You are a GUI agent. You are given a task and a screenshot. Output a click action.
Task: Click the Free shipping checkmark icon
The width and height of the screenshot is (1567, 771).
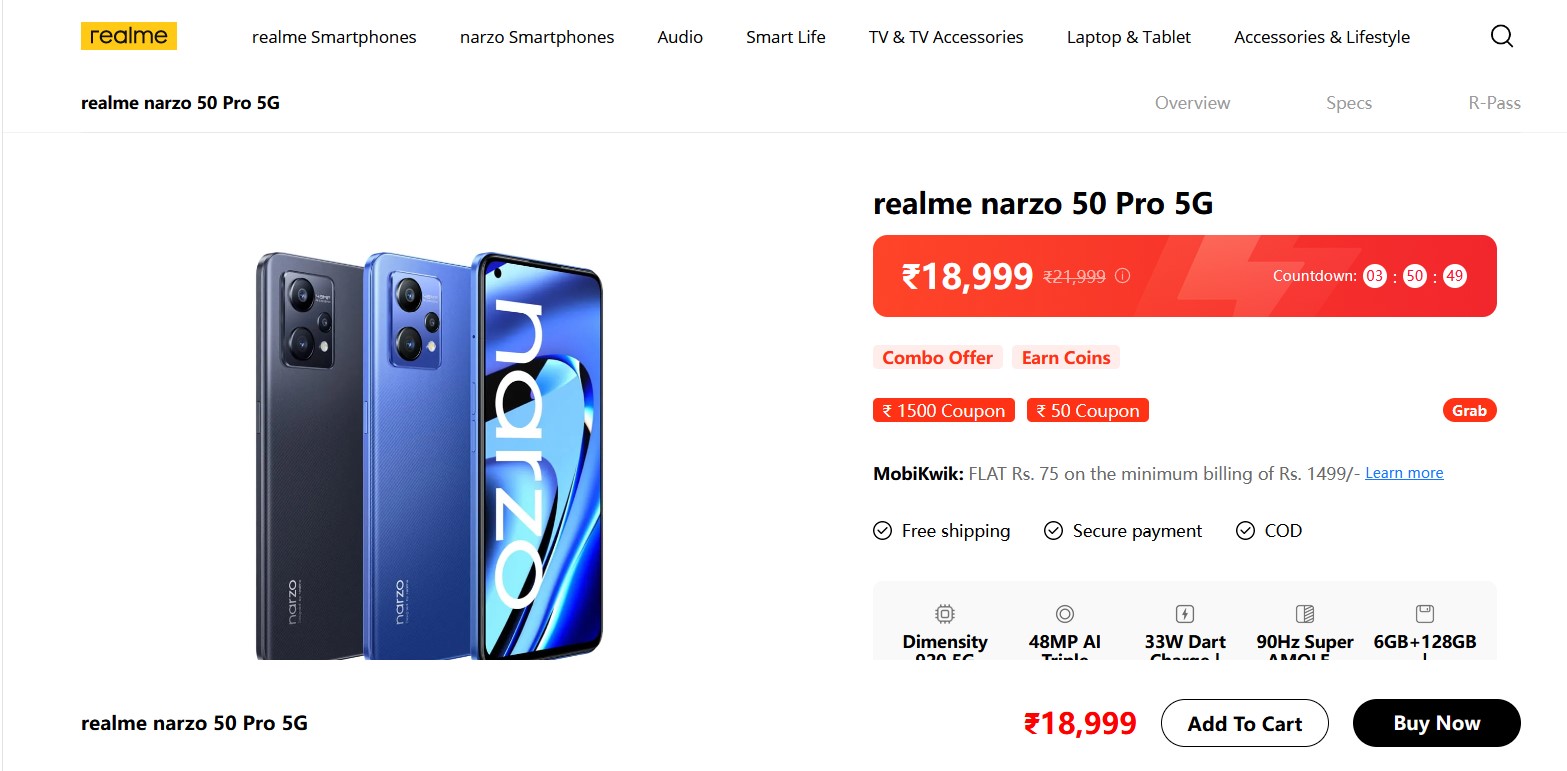tap(882, 531)
